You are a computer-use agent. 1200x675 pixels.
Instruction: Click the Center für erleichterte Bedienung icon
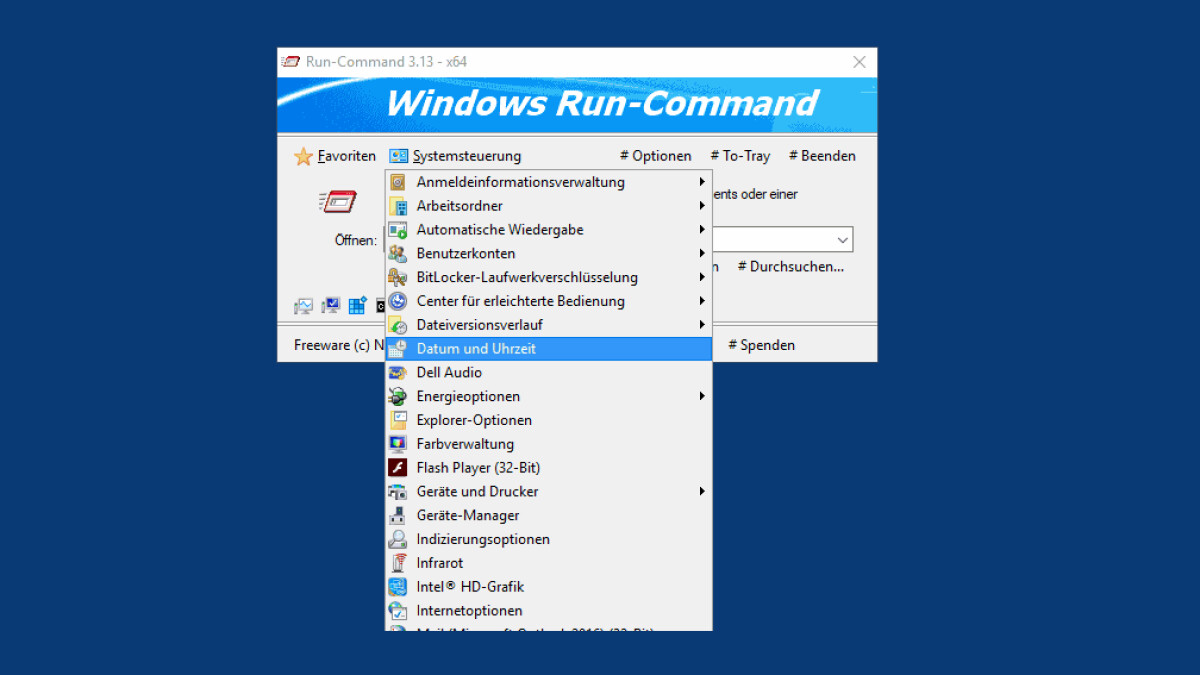pos(398,301)
